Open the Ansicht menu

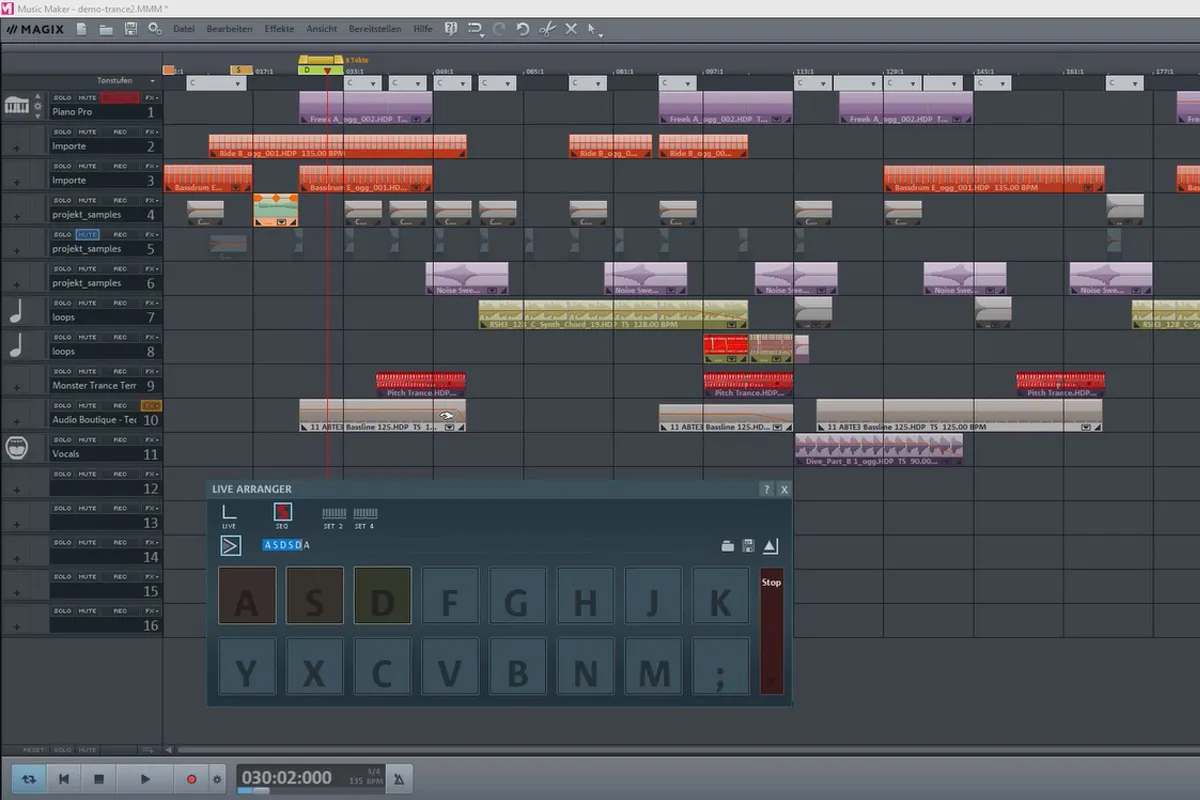point(322,29)
